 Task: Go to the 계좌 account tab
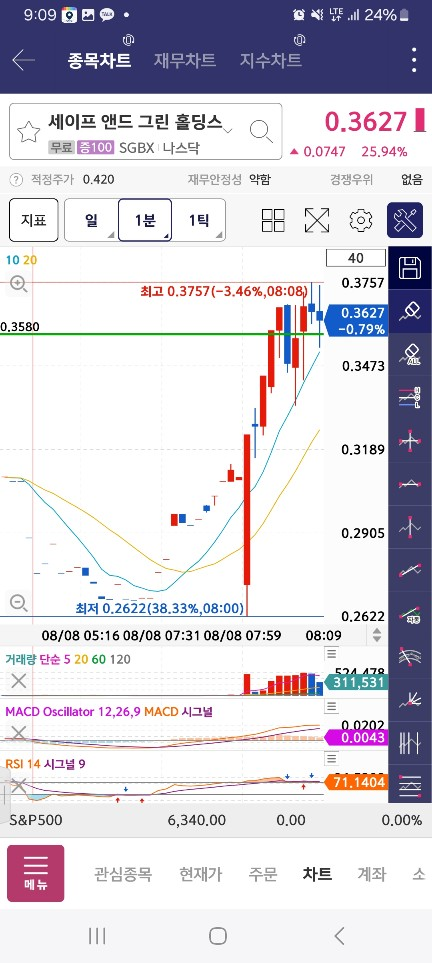372,874
